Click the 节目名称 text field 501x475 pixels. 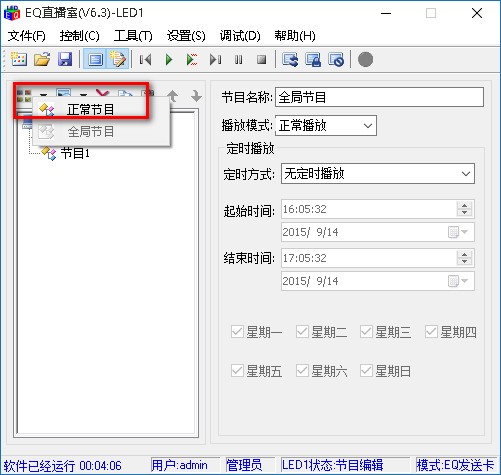point(379,97)
